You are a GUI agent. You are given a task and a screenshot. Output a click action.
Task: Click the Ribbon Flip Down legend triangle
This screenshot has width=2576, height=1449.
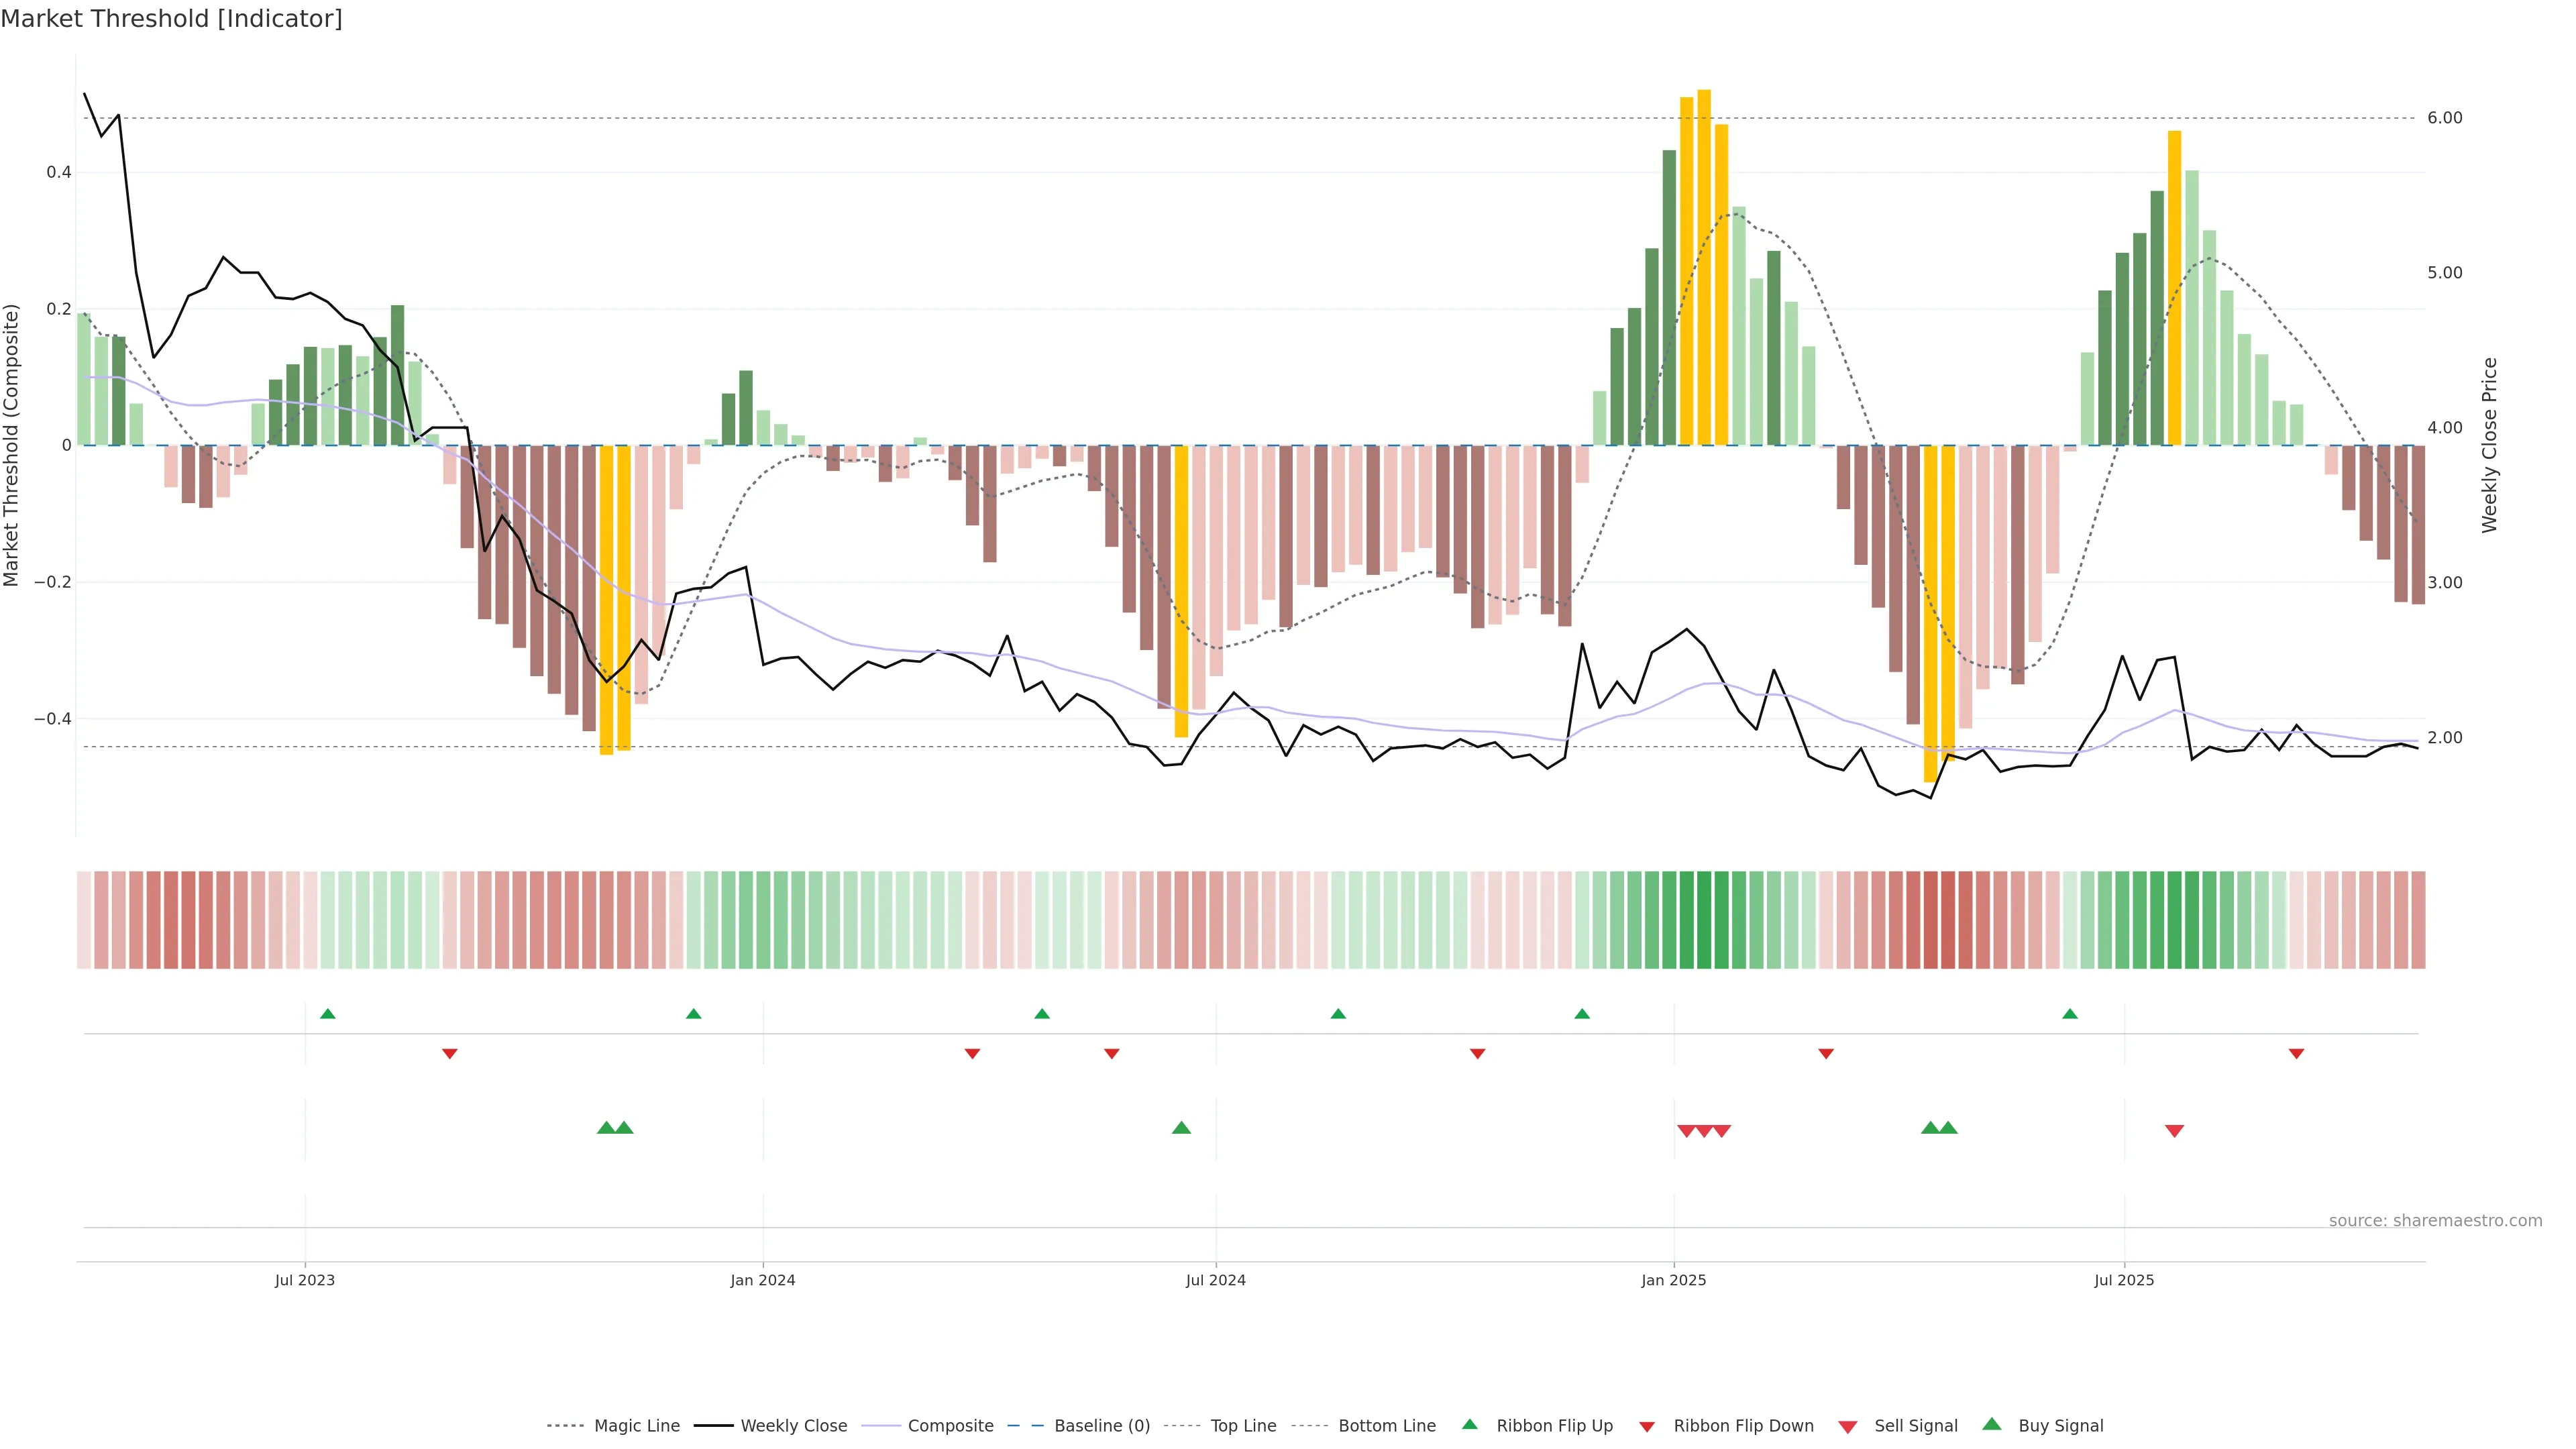tap(1647, 1426)
